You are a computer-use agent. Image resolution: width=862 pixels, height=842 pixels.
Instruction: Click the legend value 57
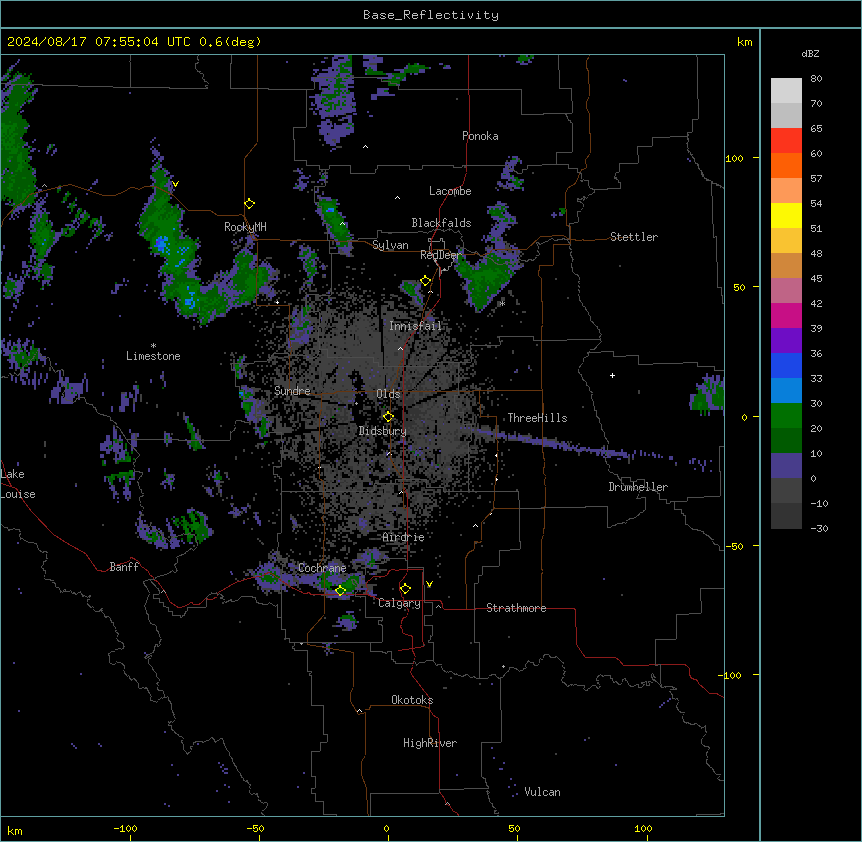click(x=816, y=179)
